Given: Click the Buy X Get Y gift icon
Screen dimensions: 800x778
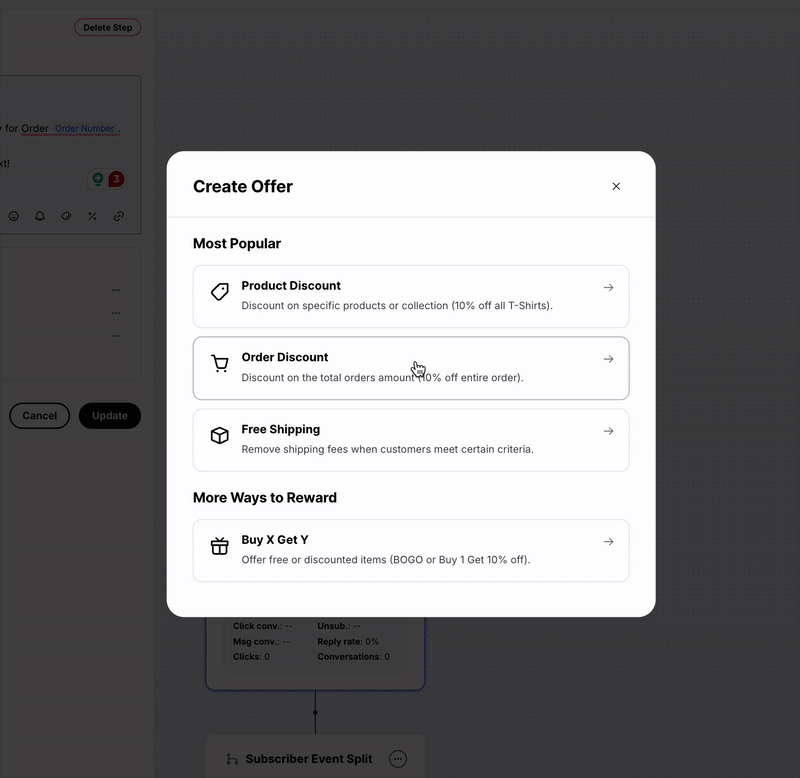Looking at the screenshot, I should [x=220, y=546].
